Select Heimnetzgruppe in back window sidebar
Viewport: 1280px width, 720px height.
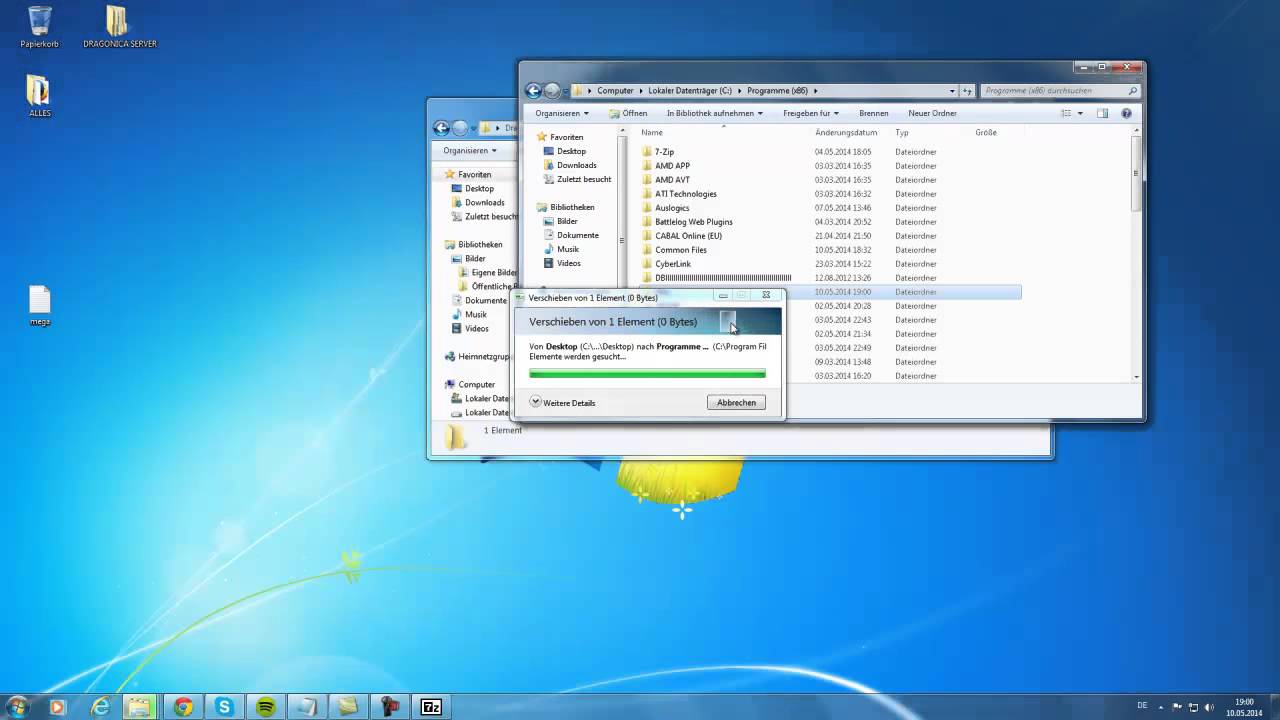[x=484, y=356]
